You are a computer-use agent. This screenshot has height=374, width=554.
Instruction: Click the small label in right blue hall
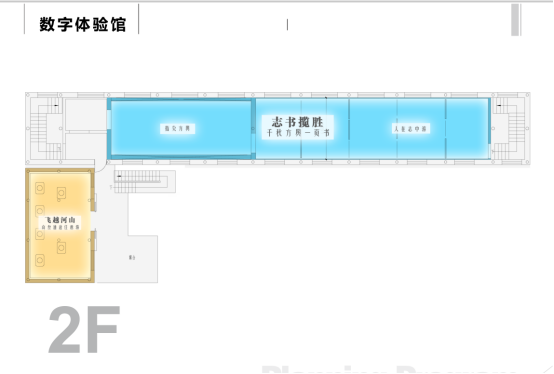click(x=411, y=129)
